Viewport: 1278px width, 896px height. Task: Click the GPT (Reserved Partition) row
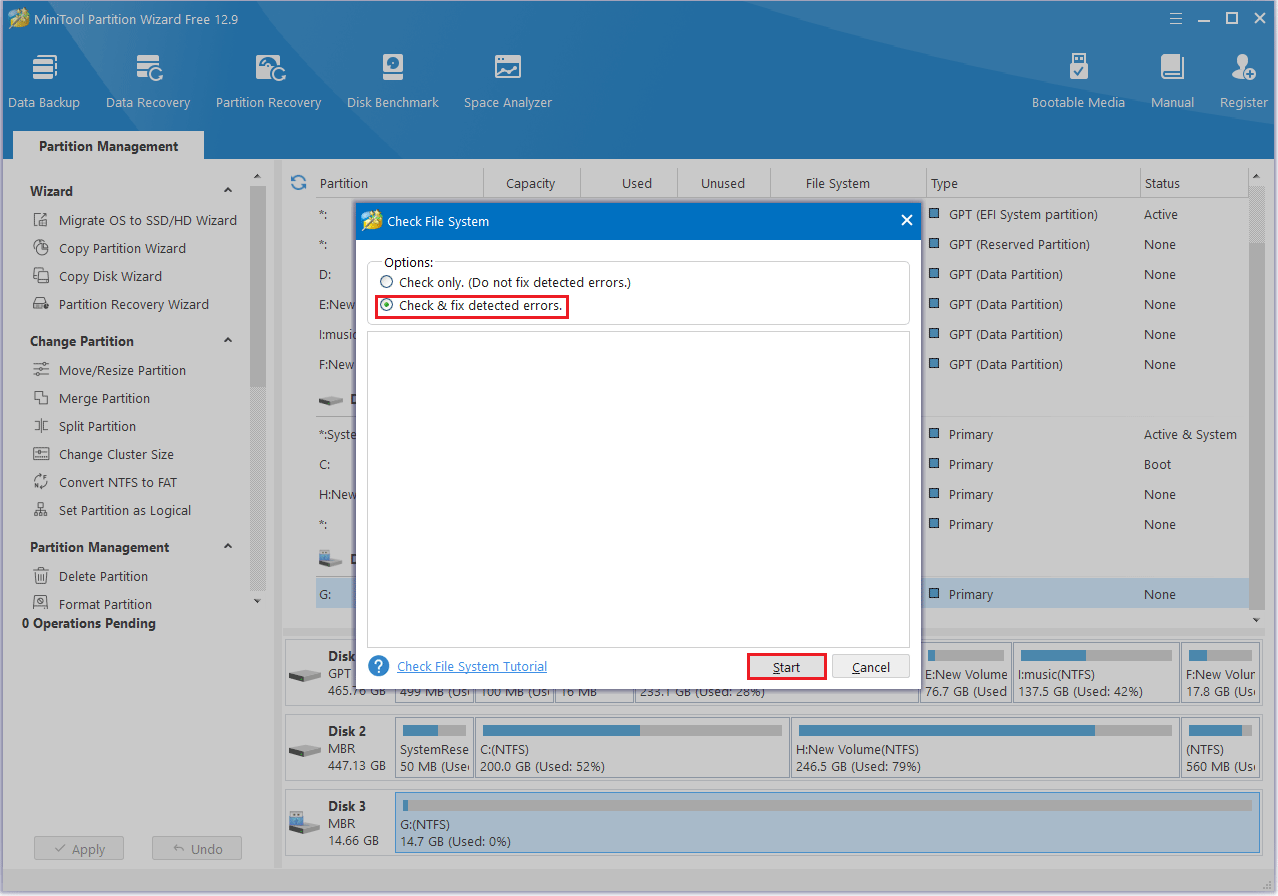782,244
